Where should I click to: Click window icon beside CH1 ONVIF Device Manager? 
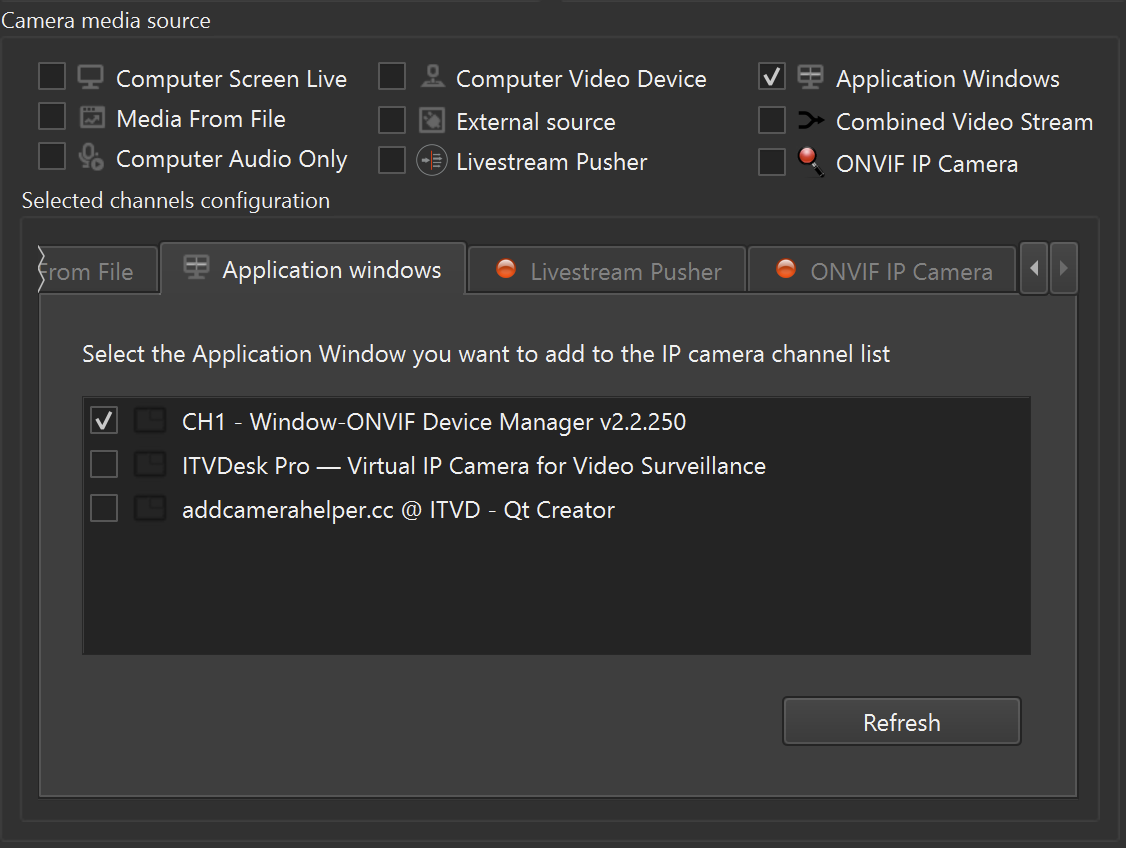tap(150, 421)
